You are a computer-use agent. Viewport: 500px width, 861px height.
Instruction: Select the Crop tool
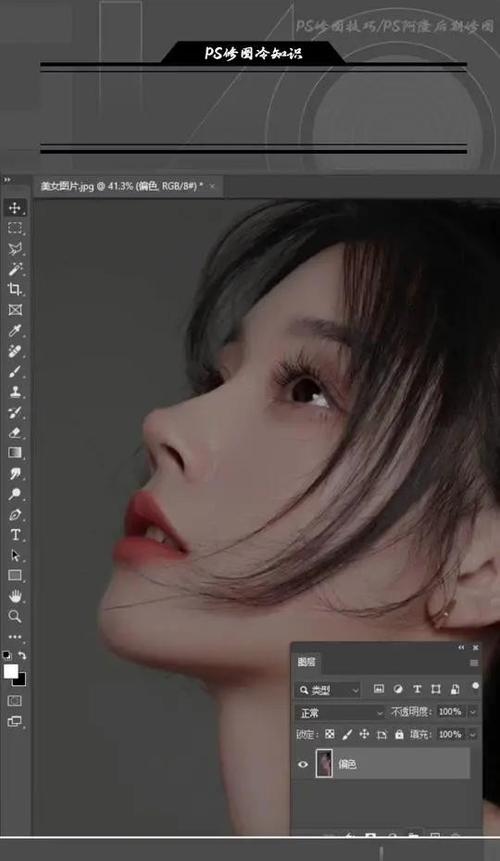pyautogui.click(x=15, y=289)
